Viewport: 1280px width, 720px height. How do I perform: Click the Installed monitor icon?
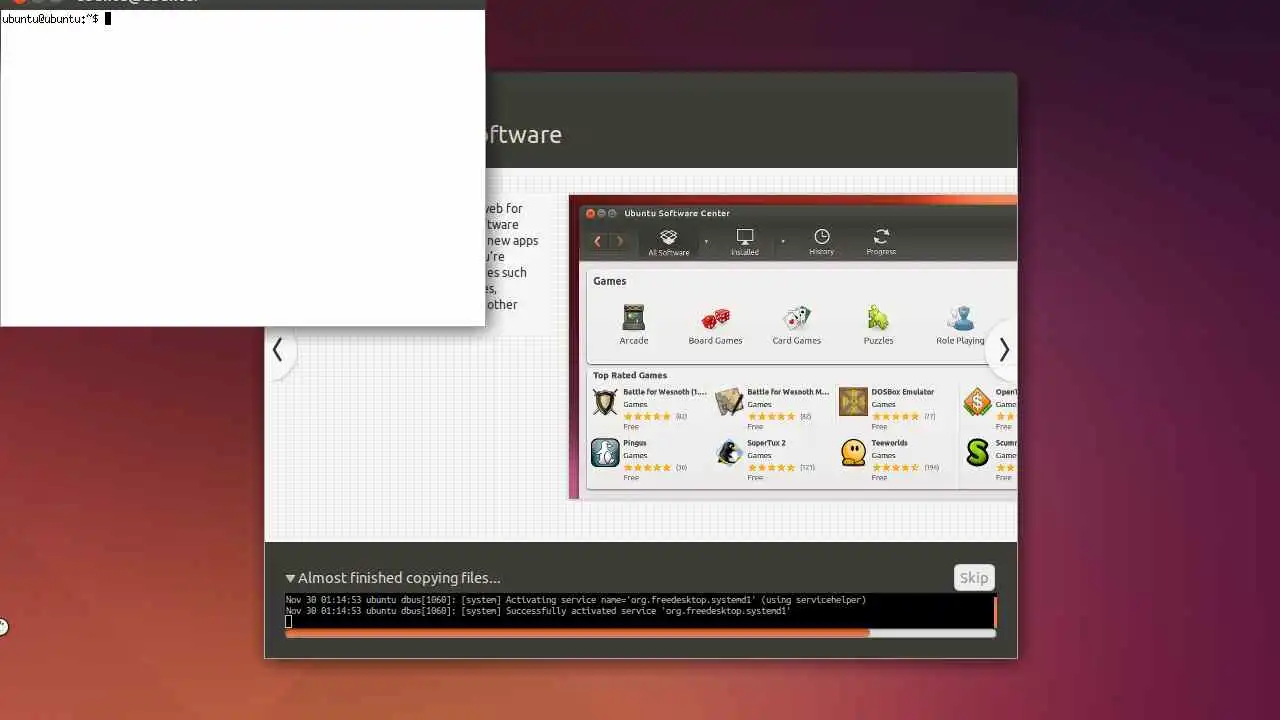[x=744, y=237]
